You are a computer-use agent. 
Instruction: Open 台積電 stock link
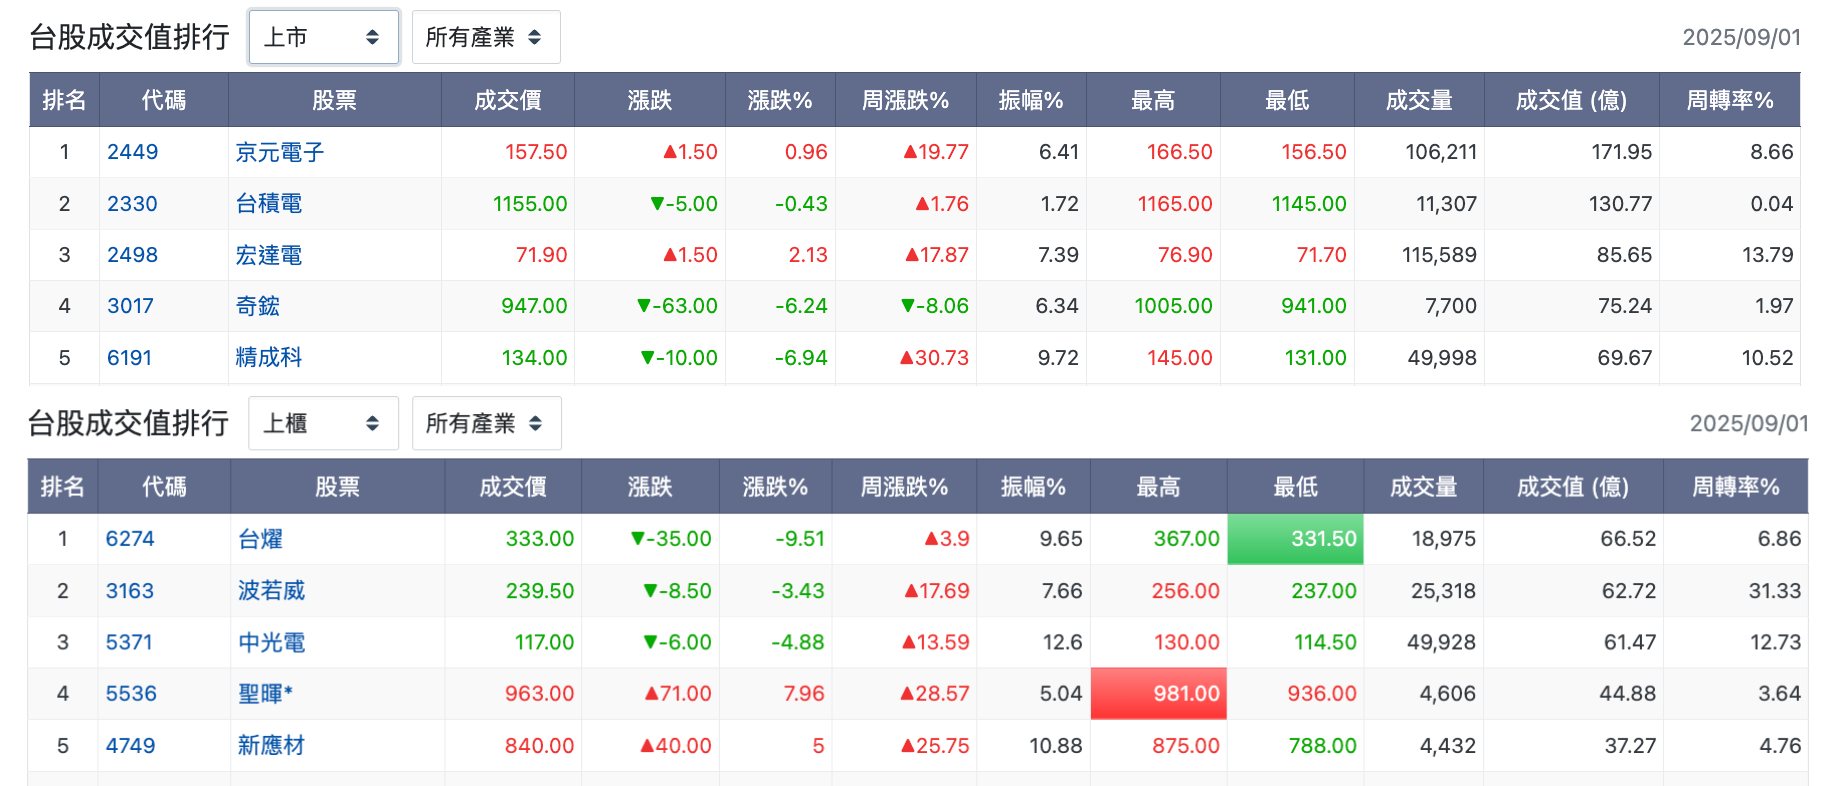pyautogui.click(x=268, y=204)
